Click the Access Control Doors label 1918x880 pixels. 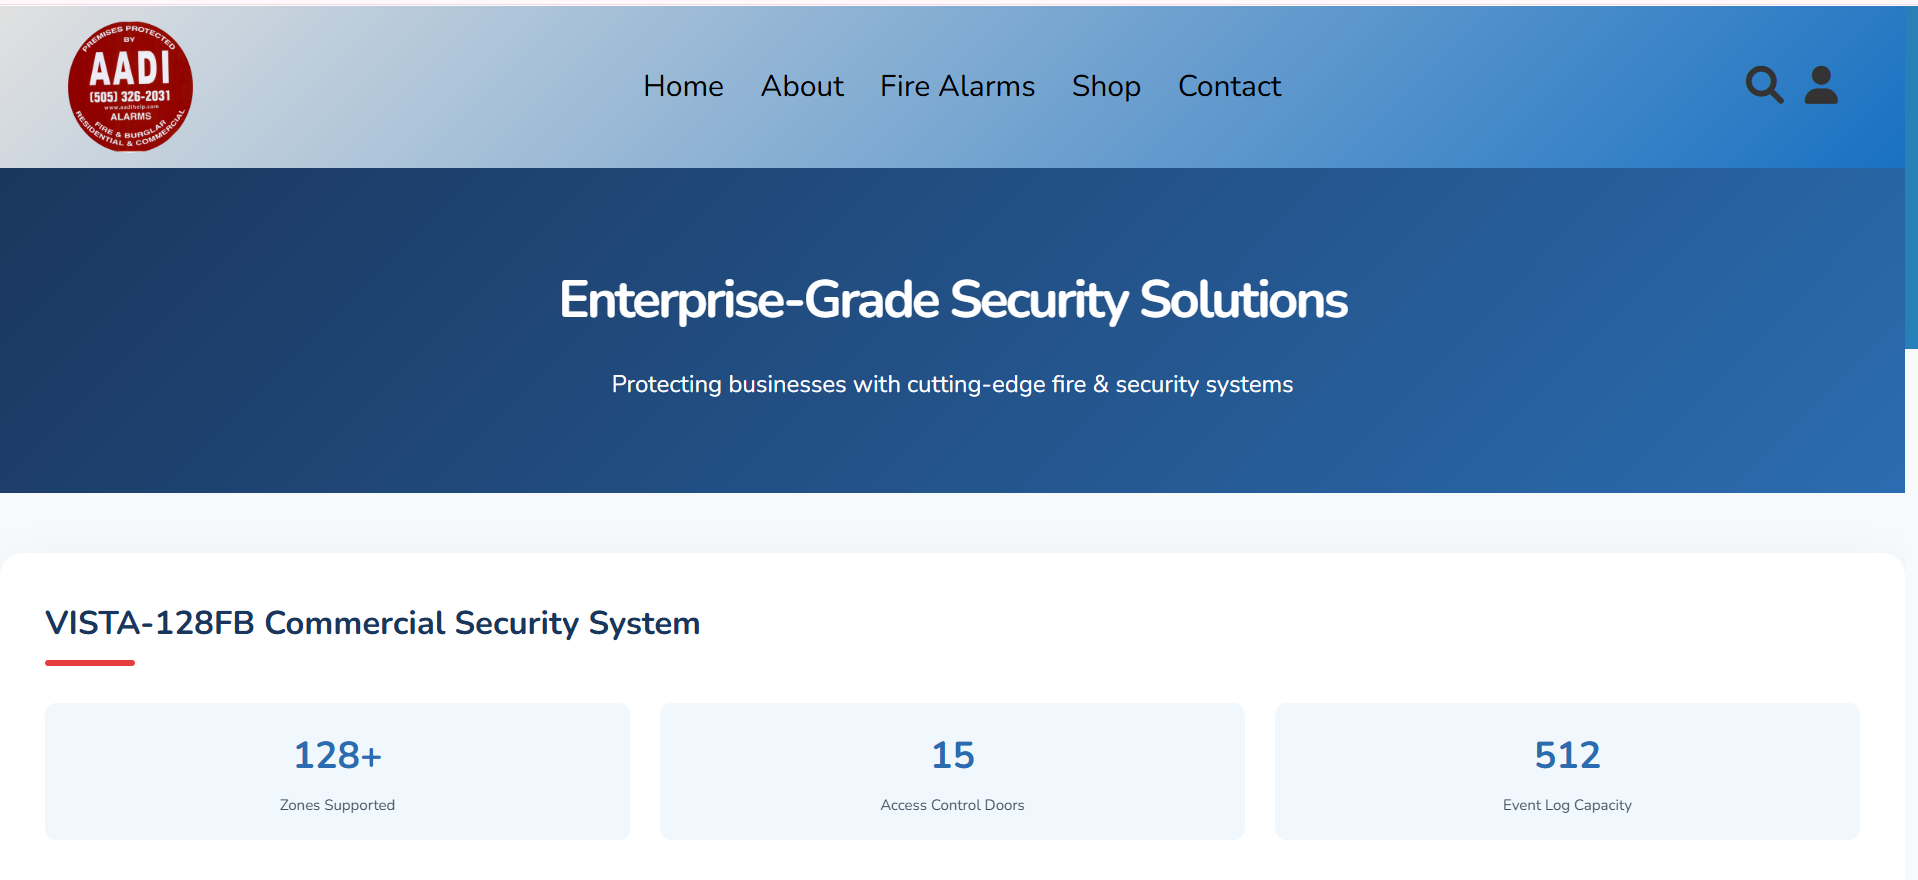point(952,805)
